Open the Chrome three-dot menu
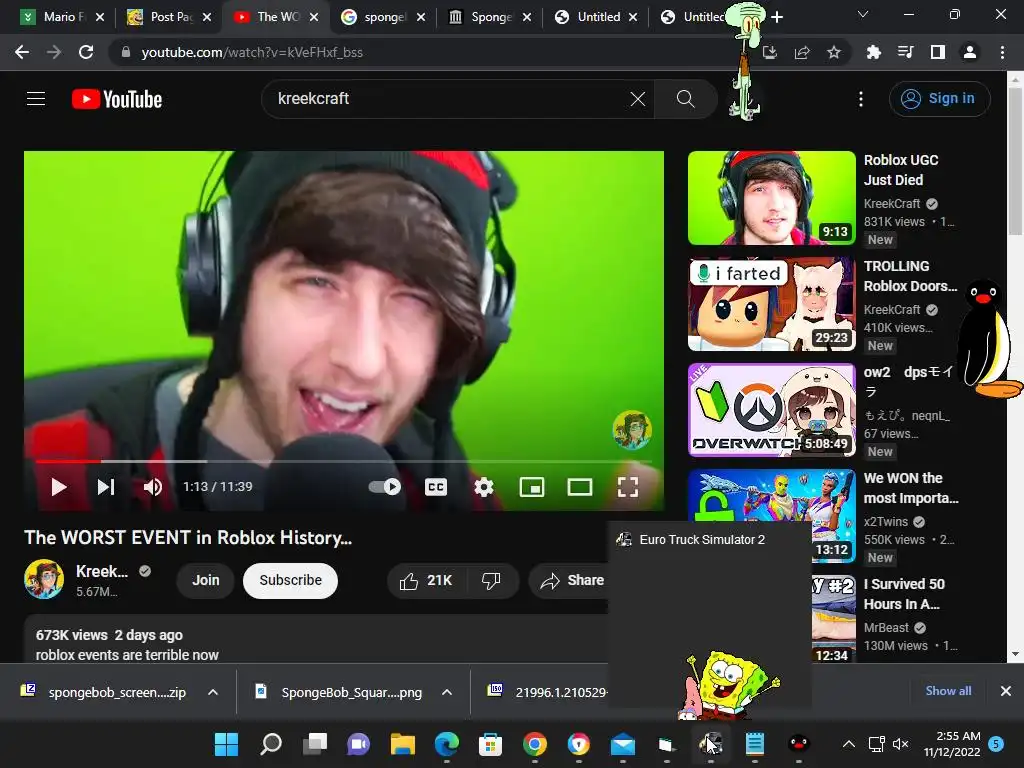 [1002, 52]
